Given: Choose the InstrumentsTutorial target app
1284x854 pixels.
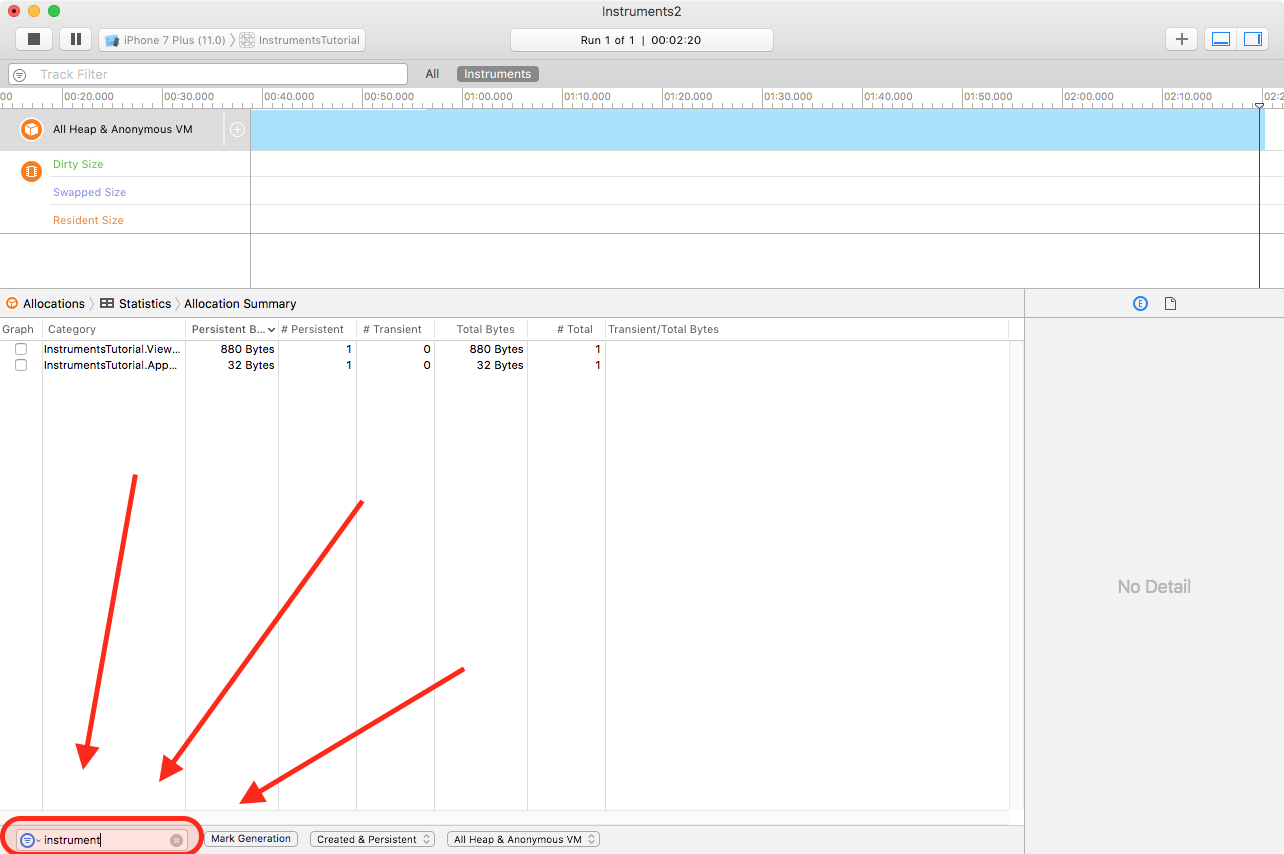Looking at the screenshot, I should tap(300, 40).
